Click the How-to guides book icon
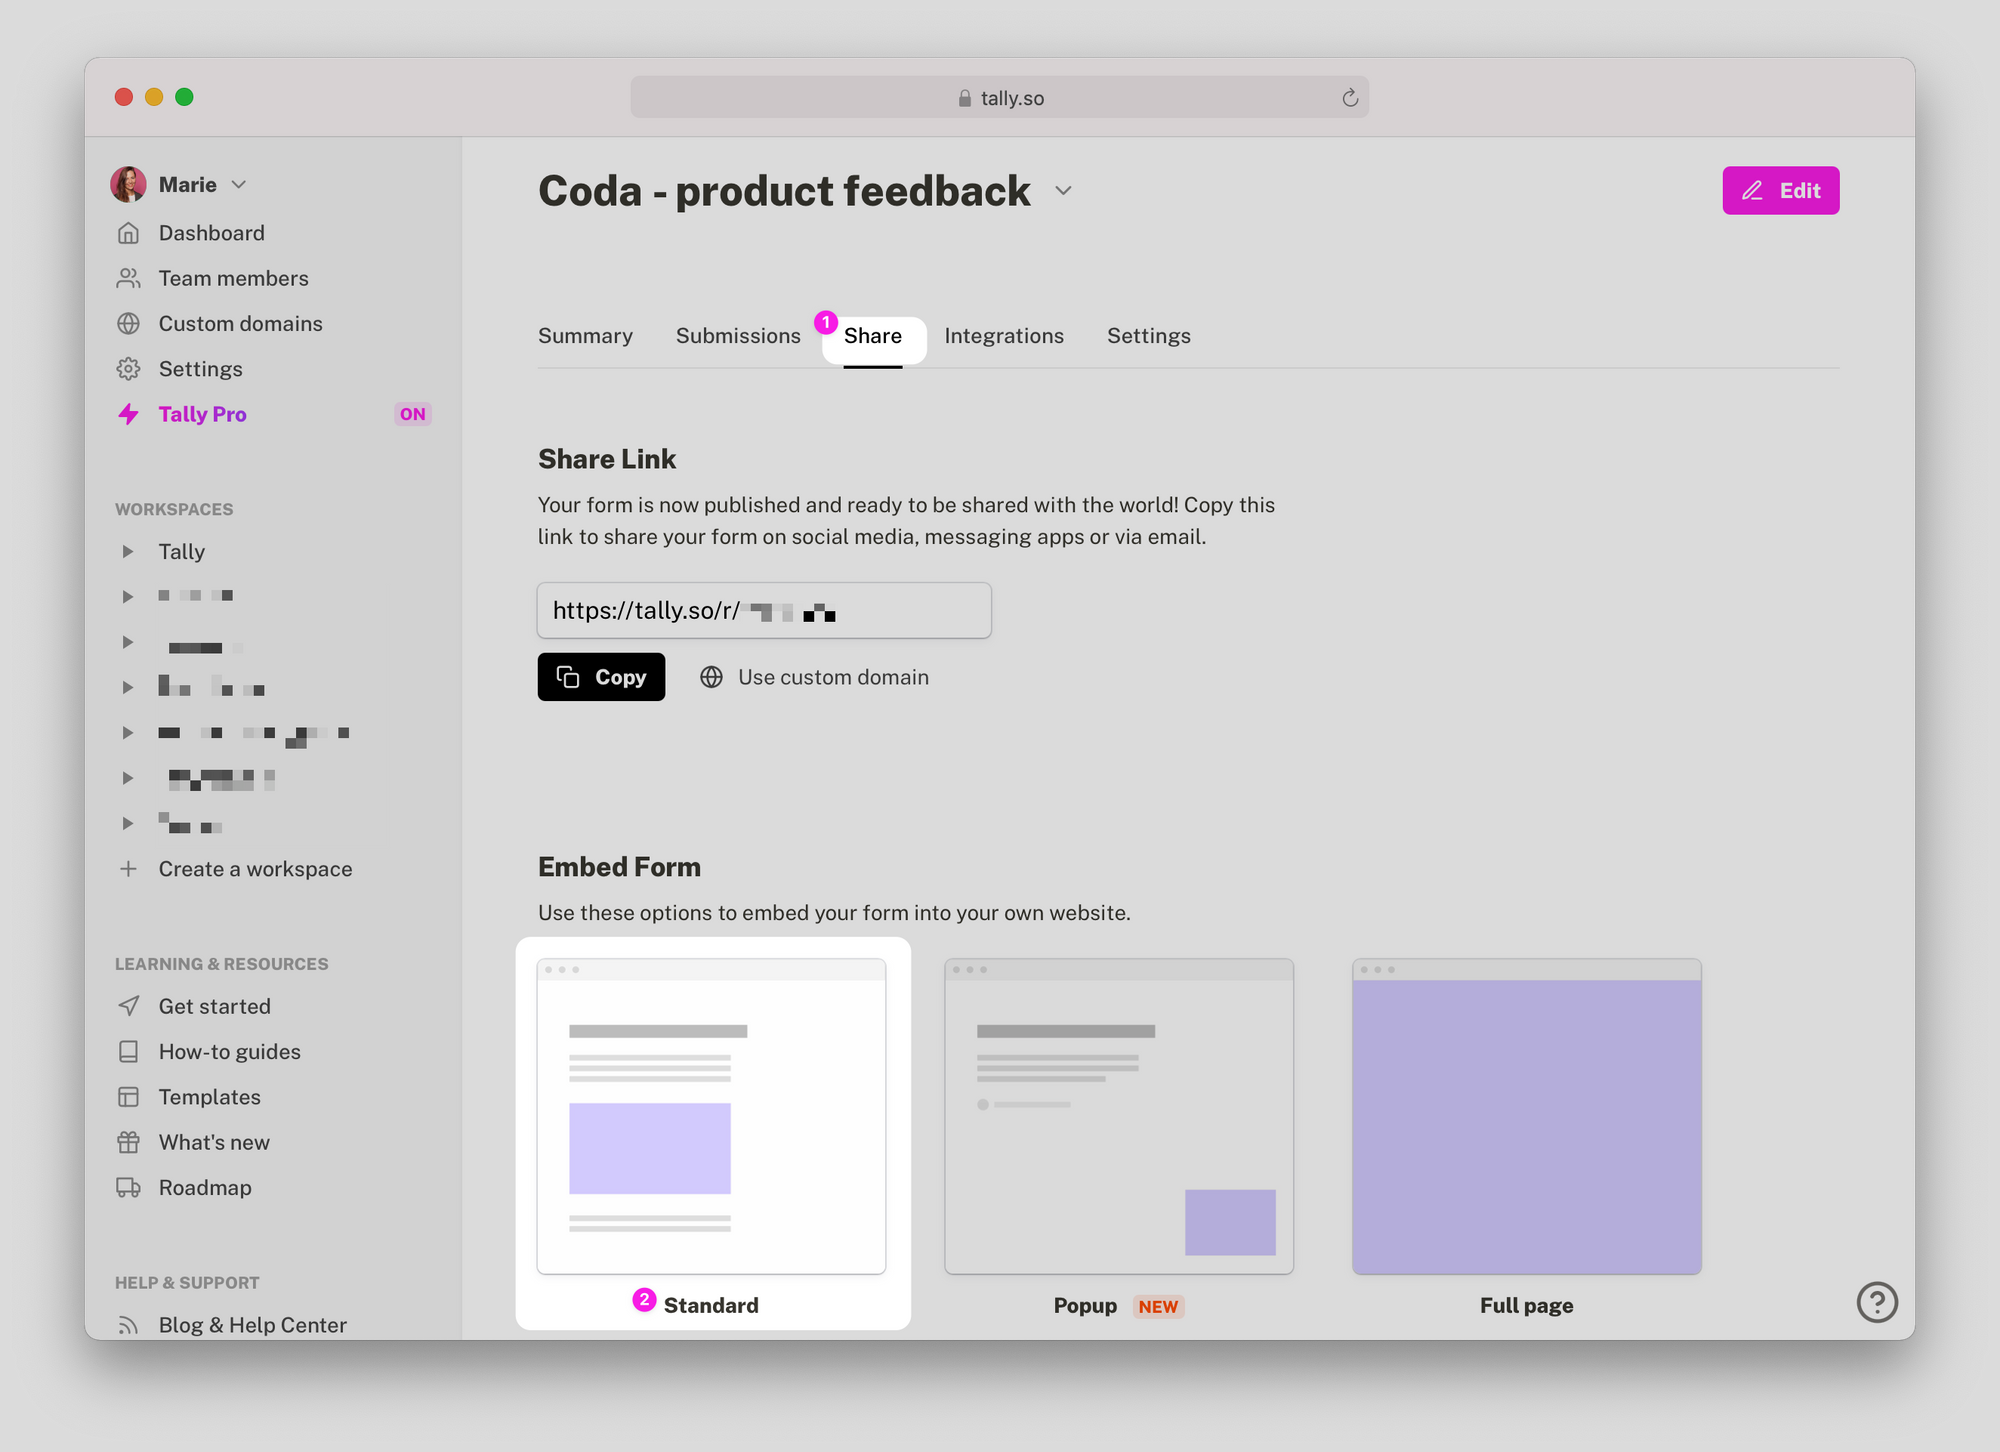 tap(128, 1052)
